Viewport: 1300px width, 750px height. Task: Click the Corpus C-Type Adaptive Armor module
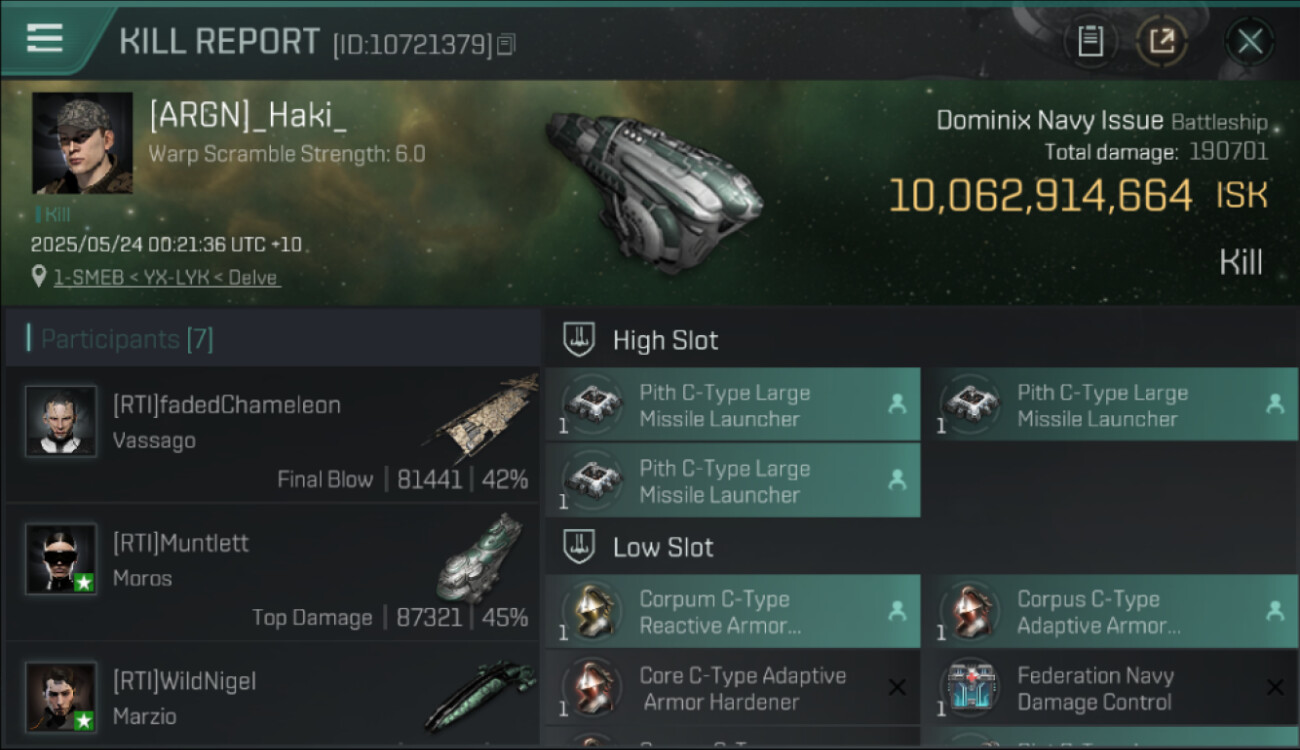1110,612
